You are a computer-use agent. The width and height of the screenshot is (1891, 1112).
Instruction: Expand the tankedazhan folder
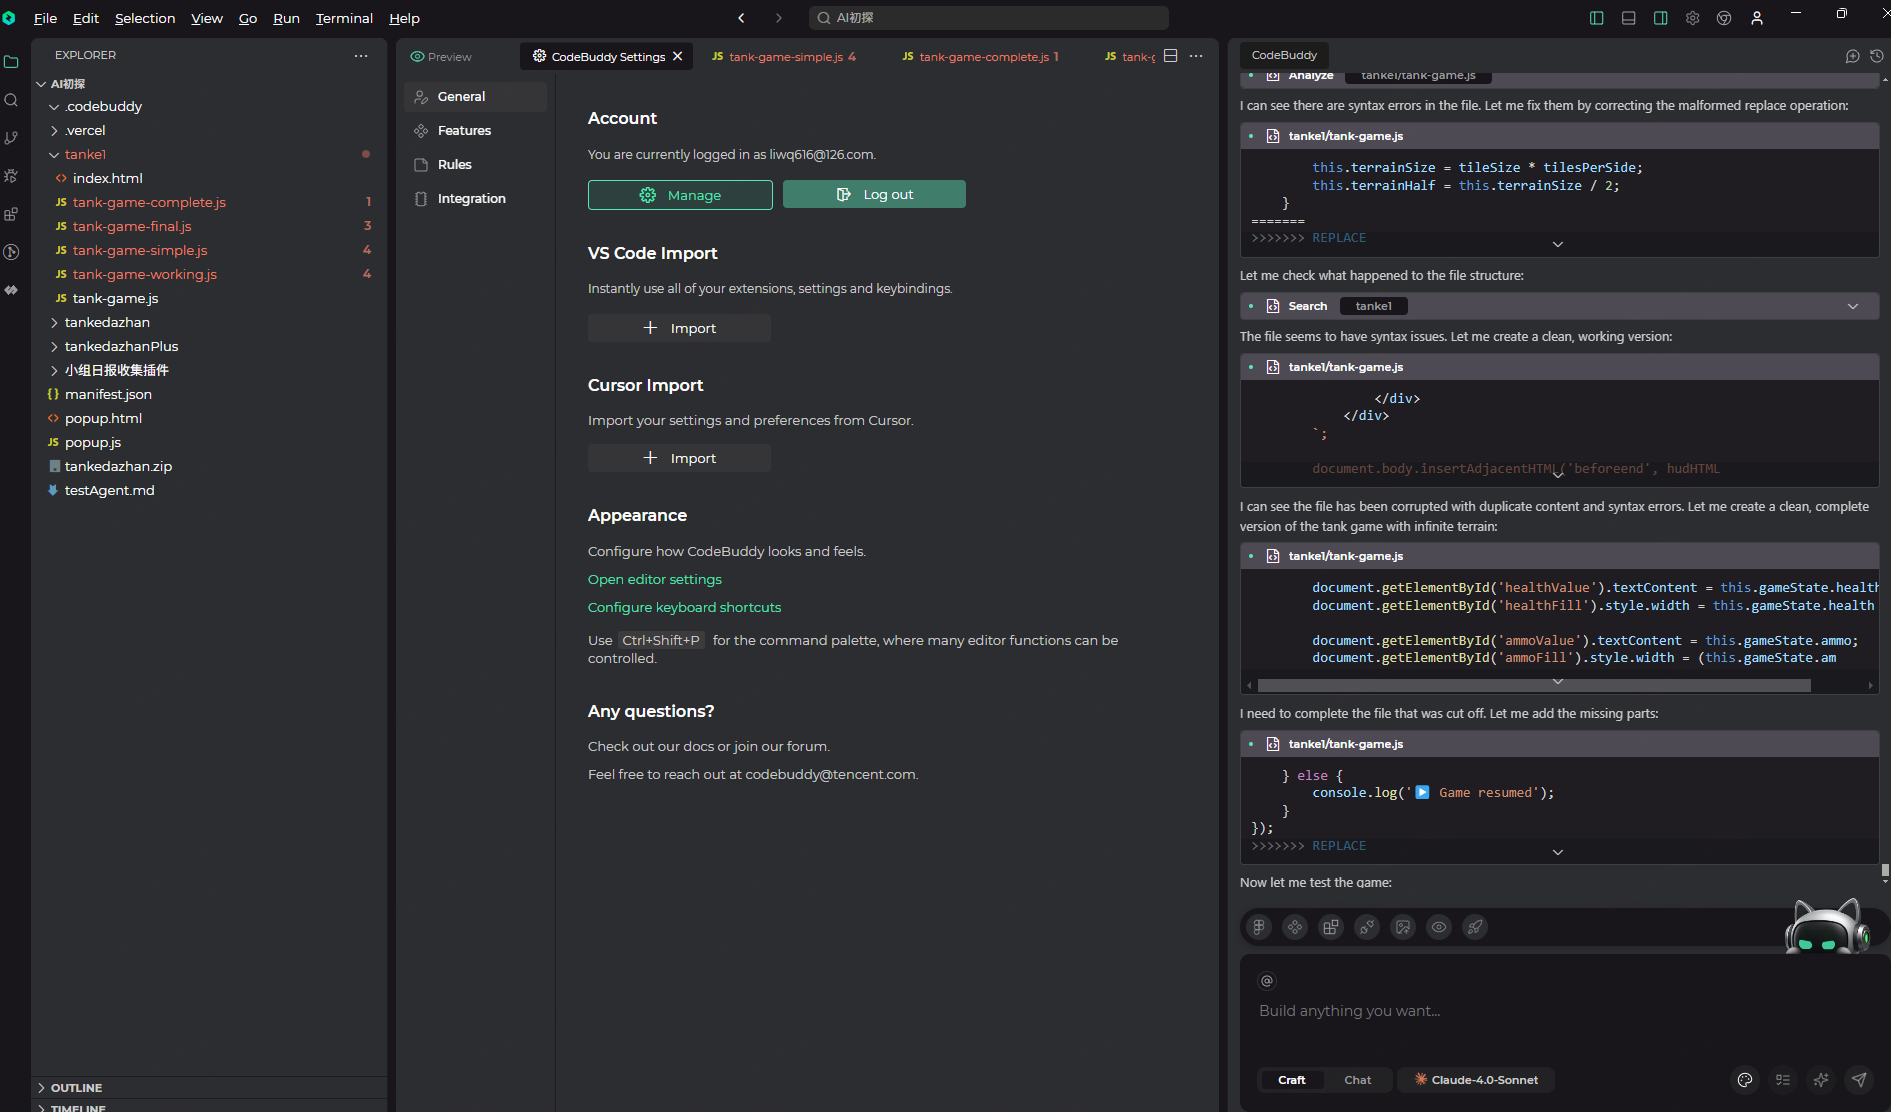click(x=54, y=323)
